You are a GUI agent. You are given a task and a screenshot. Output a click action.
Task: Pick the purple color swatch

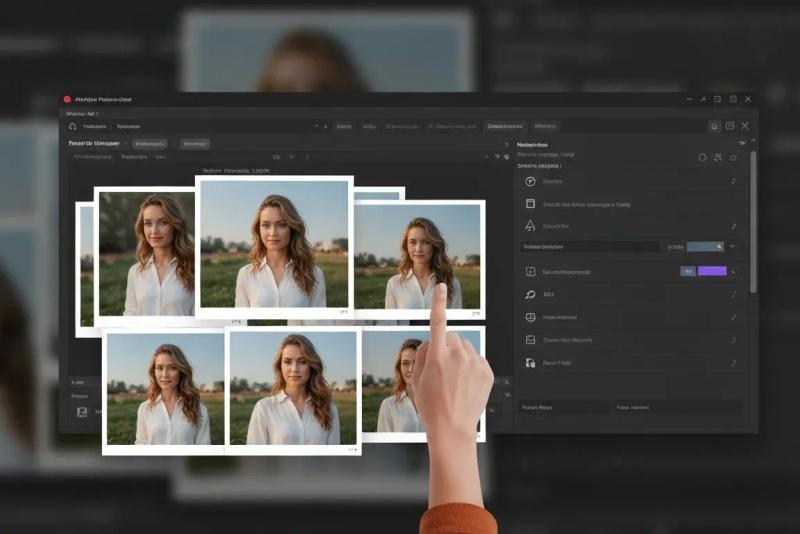pyautogui.click(x=712, y=271)
